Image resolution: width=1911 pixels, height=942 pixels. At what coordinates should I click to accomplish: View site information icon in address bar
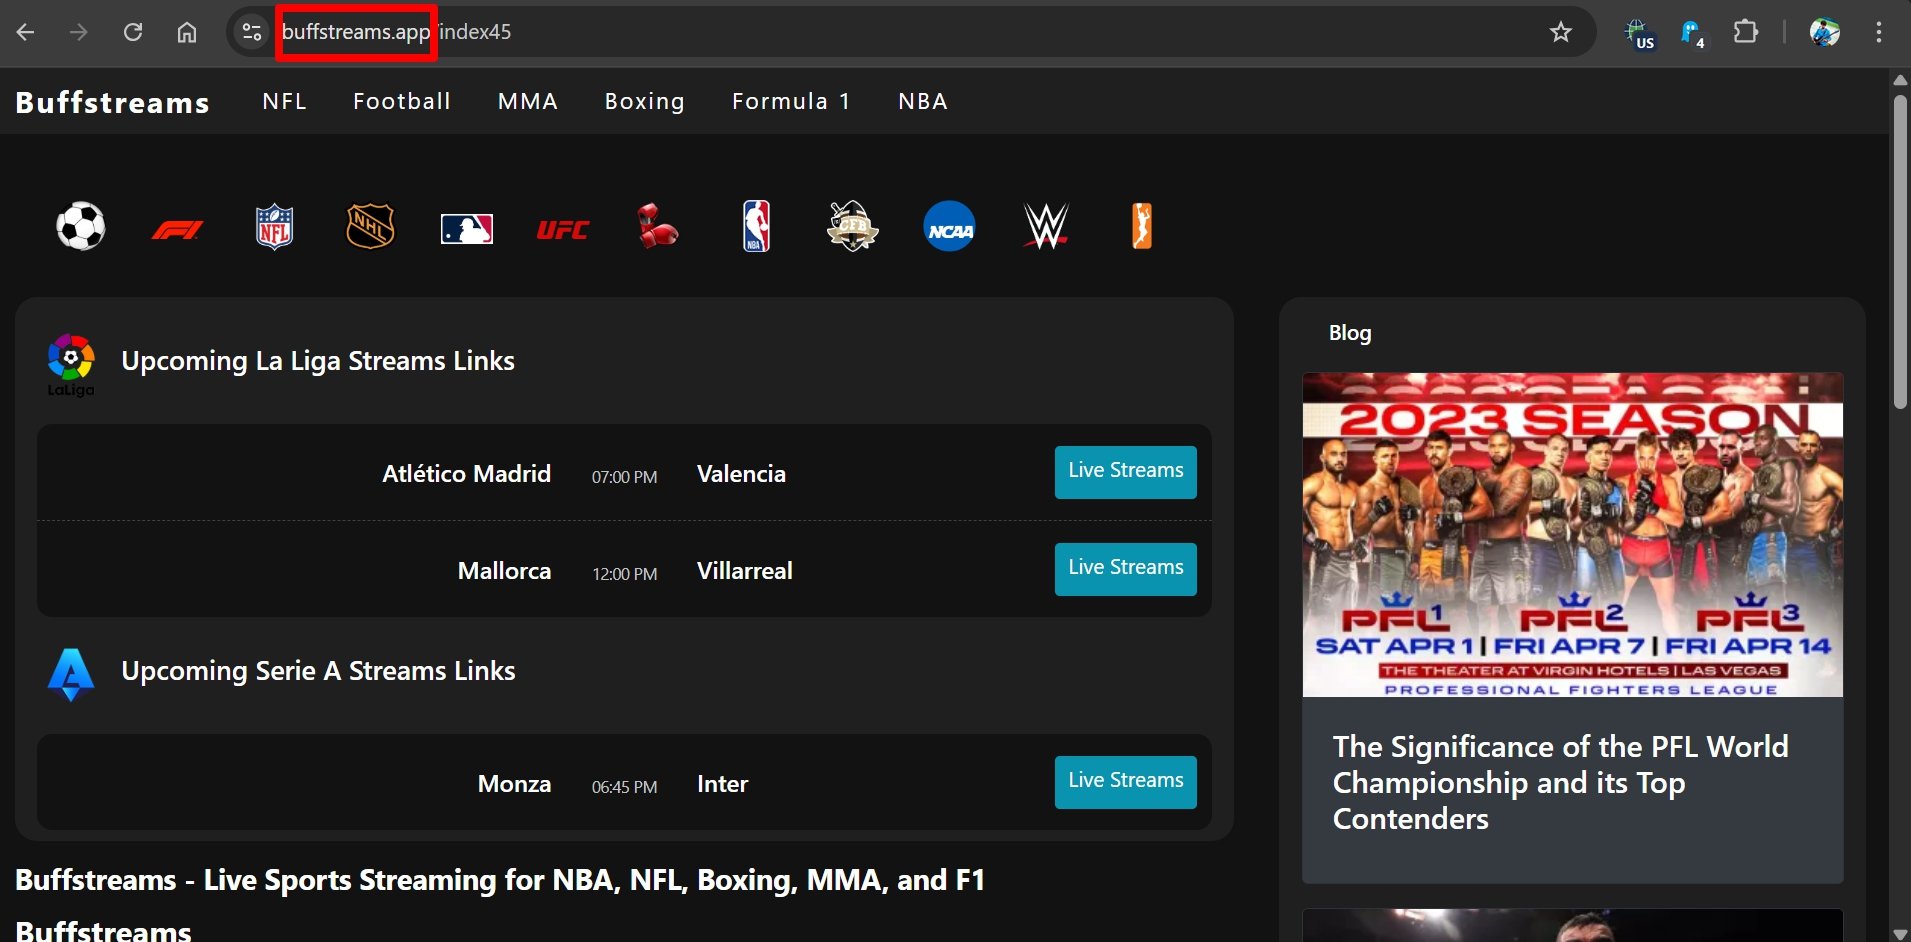(x=252, y=32)
